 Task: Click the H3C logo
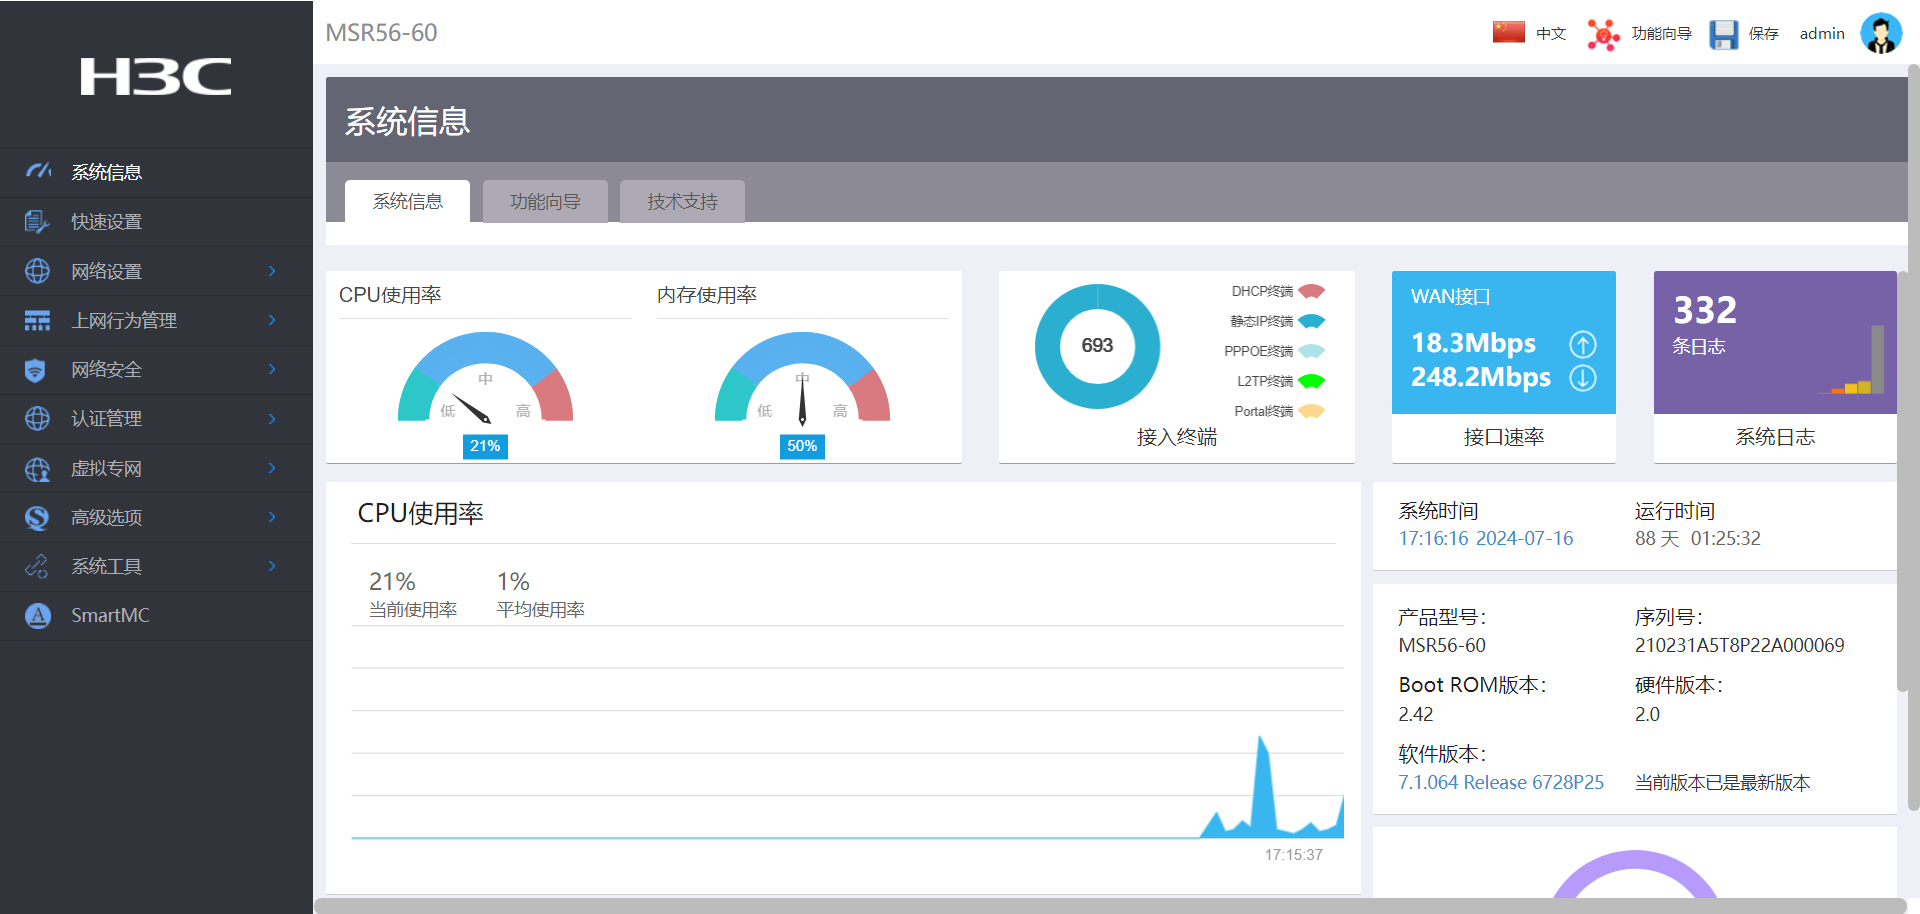(x=156, y=77)
